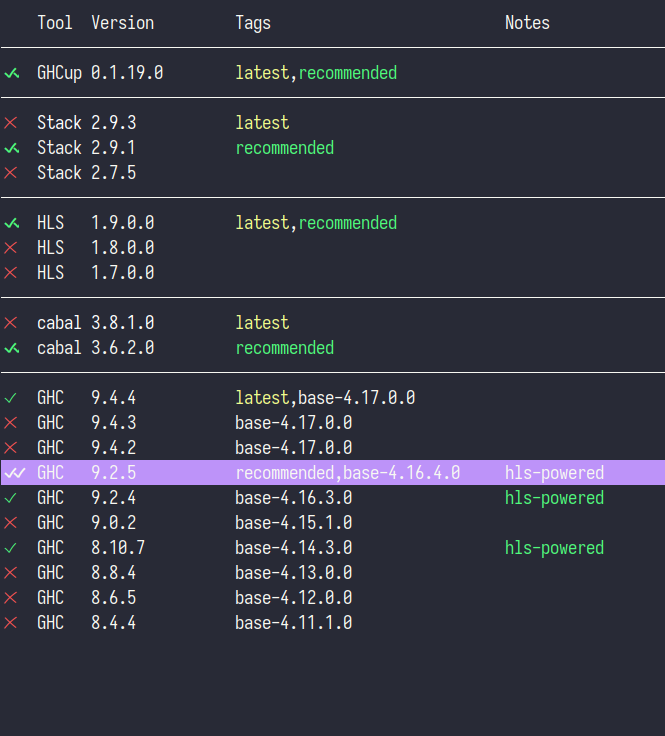
Task: Click the 'latest,recommended' tags of GHCup
Action: click(x=316, y=73)
